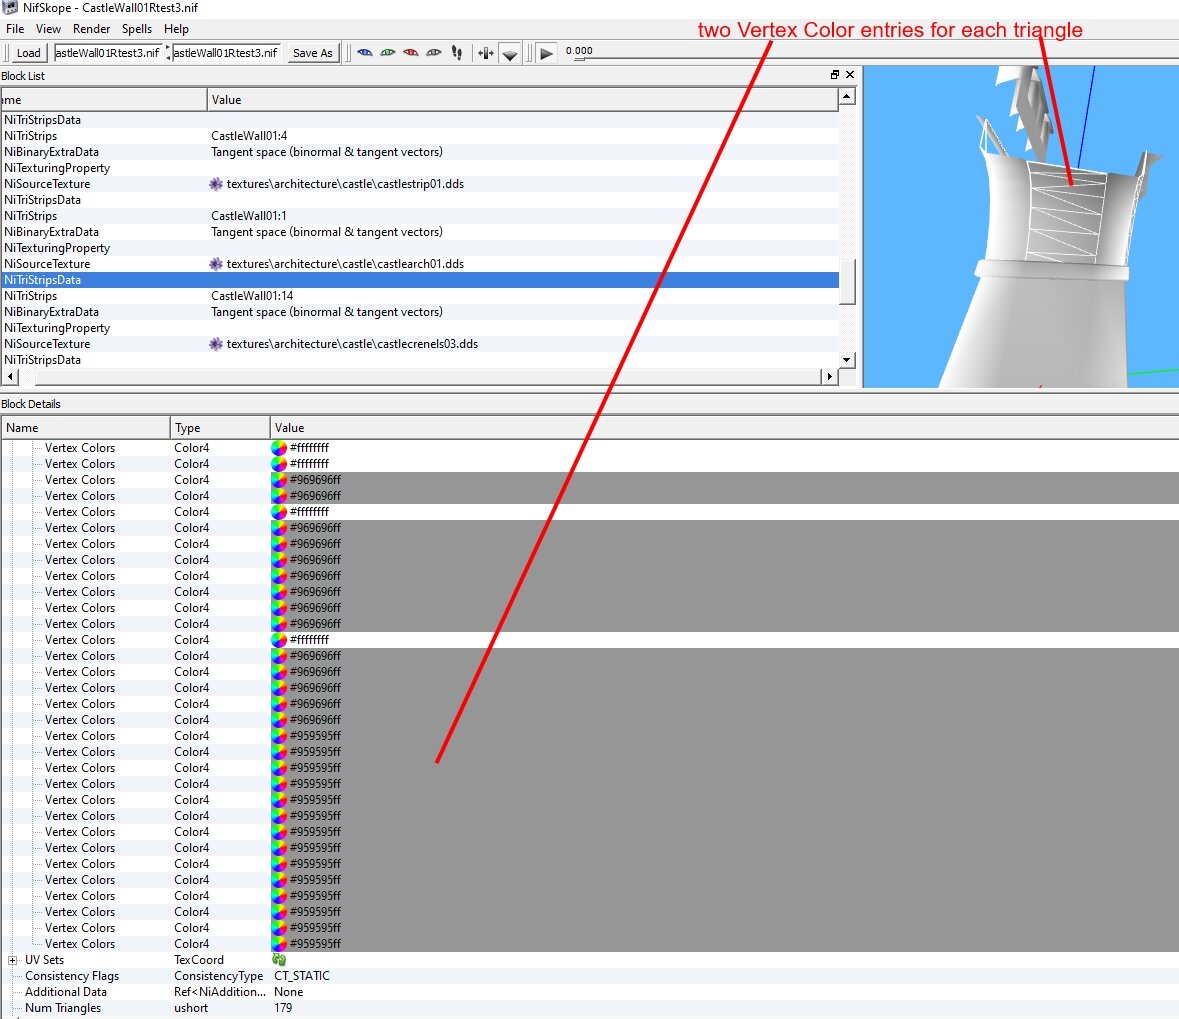Image resolution: width=1179 pixels, height=1019 pixels.
Task: Toggle the gray eye visibility icon
Action: (434, 52)
